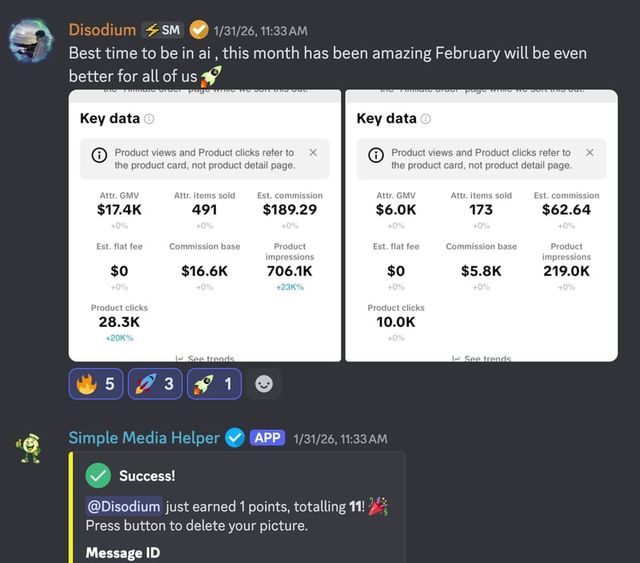The height and width of the screenshot is (563, 640).
Task: Toggle the blue rocket reaction with 3 votes
Action: 155,384
